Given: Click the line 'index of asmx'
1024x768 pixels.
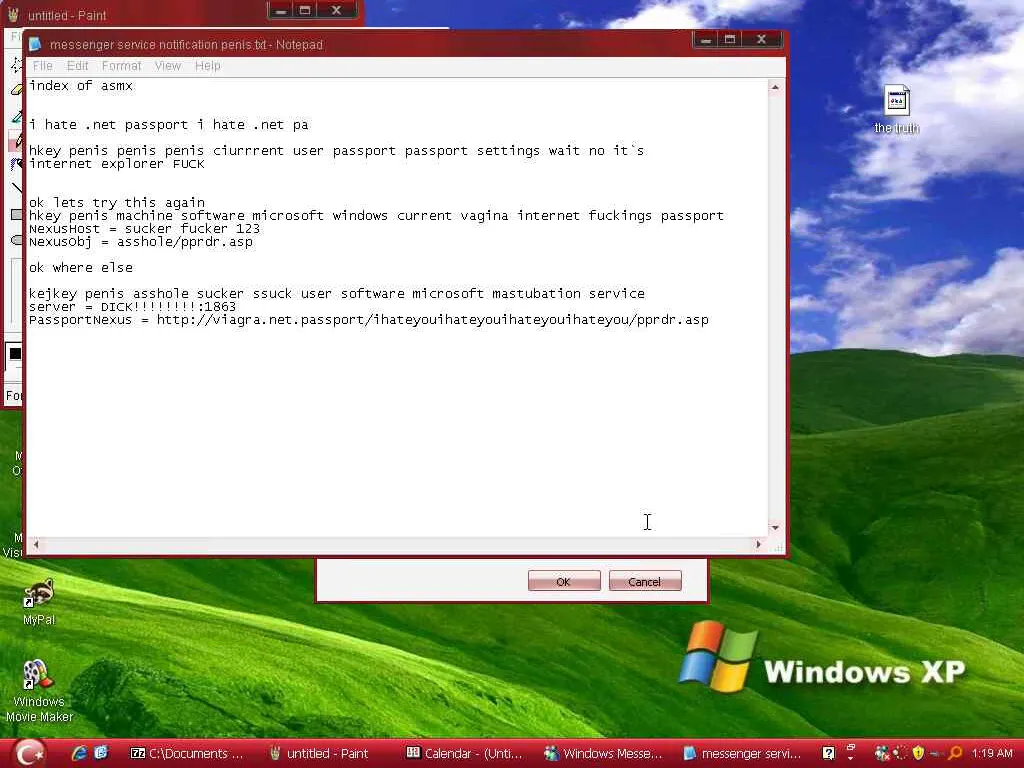Looking at the screenshot, I should pos(81,86).
